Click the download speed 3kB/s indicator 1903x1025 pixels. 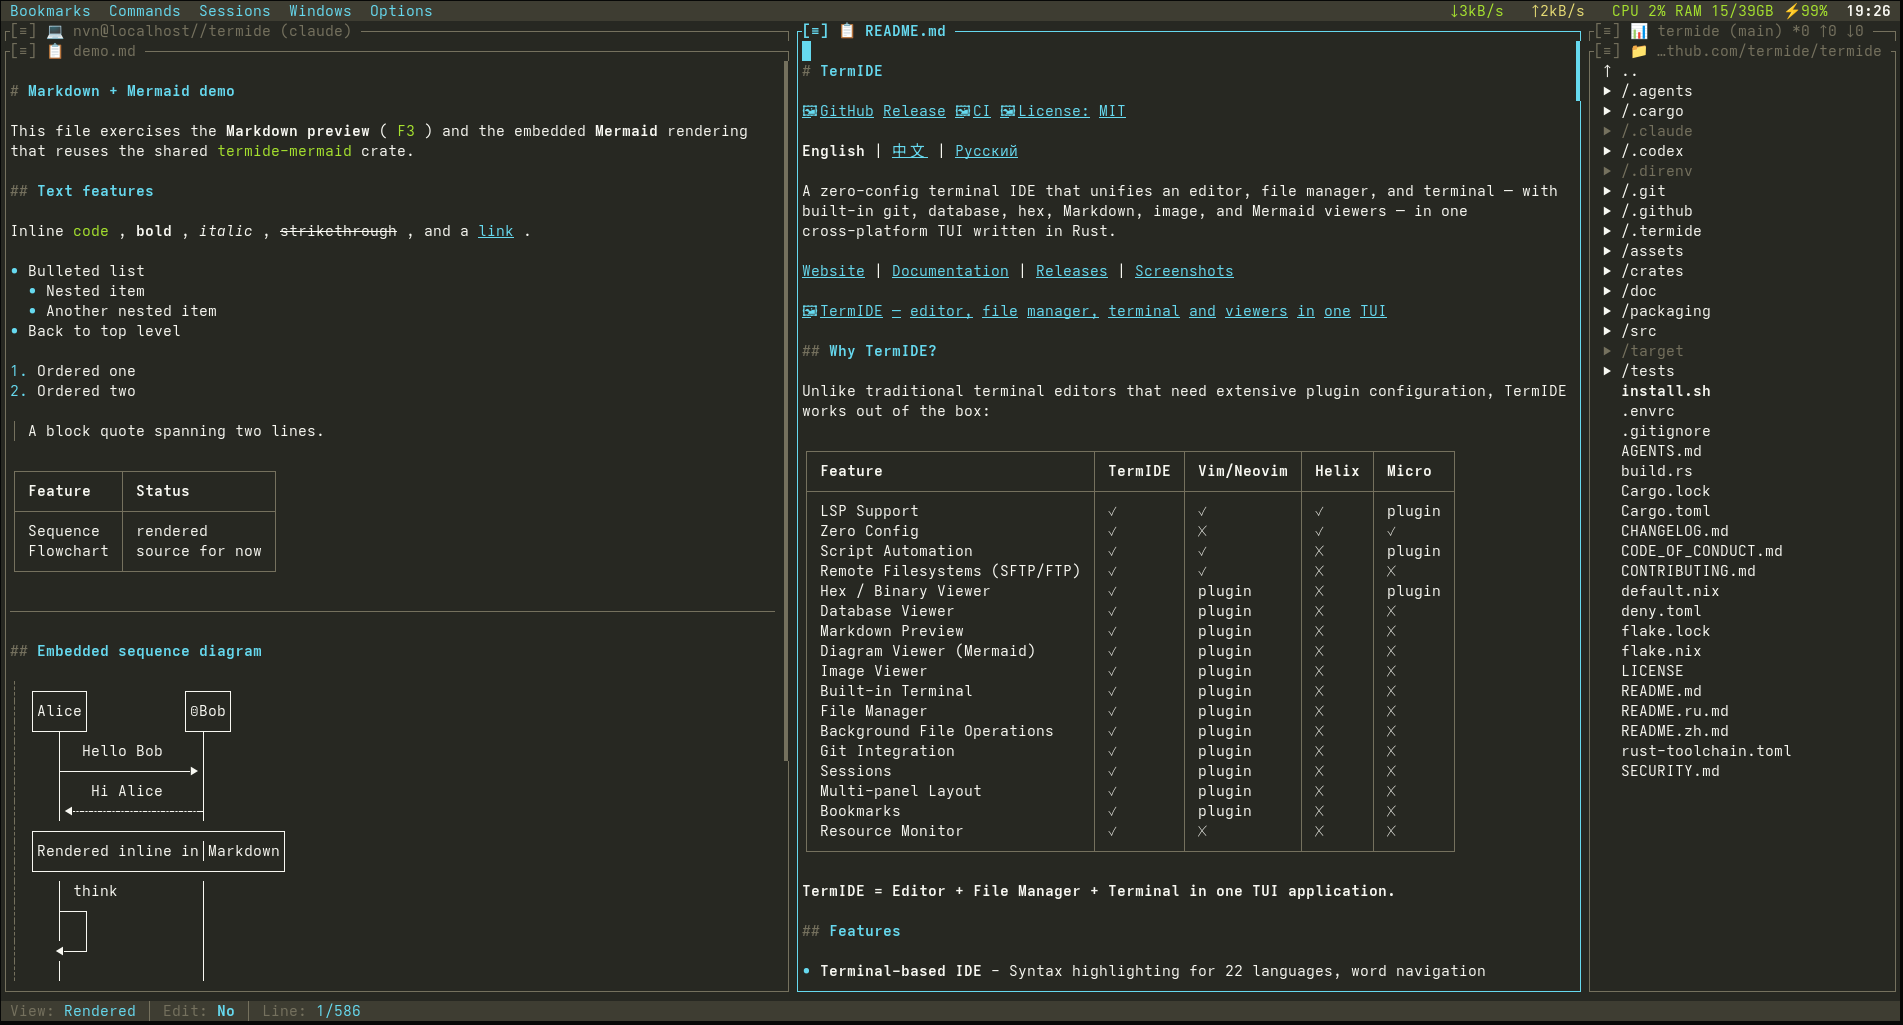1477,11
